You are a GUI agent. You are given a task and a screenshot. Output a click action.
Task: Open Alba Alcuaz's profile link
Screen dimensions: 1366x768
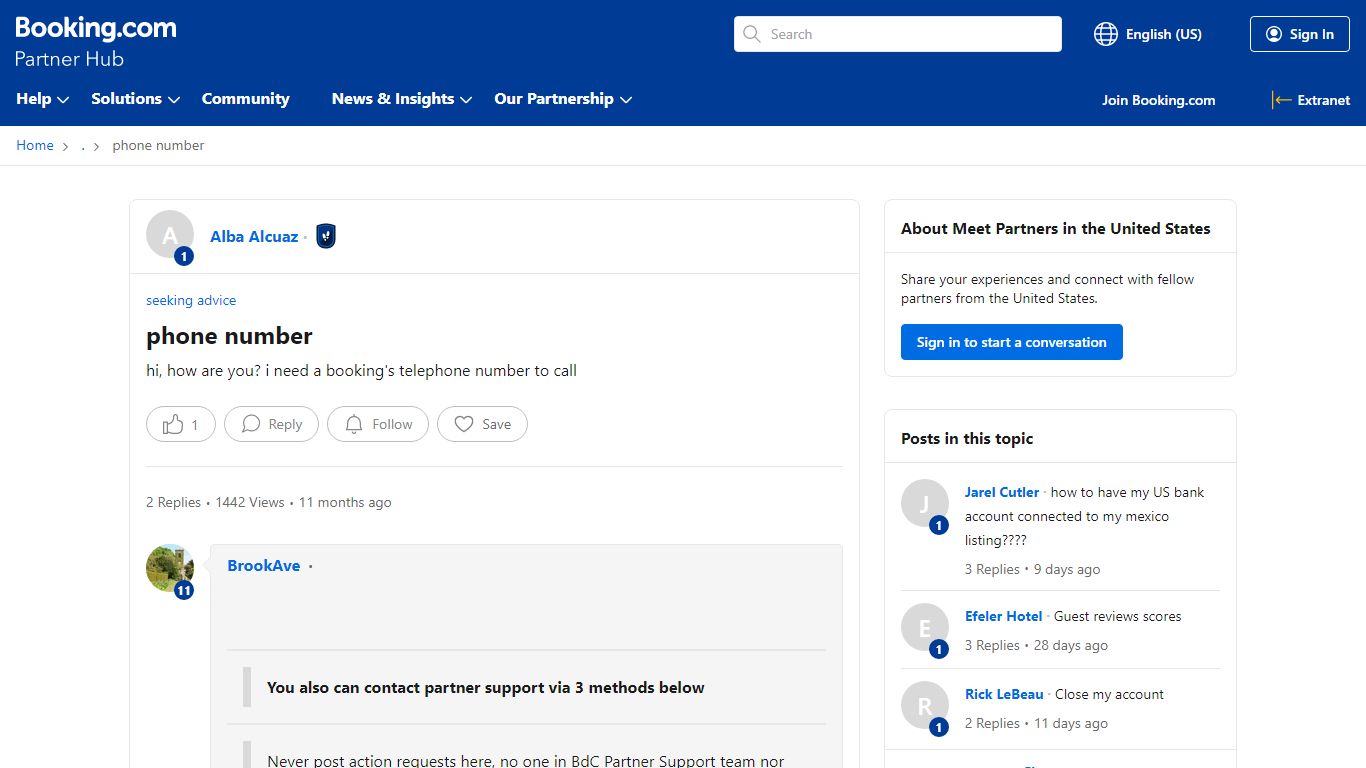coord(254,237)
